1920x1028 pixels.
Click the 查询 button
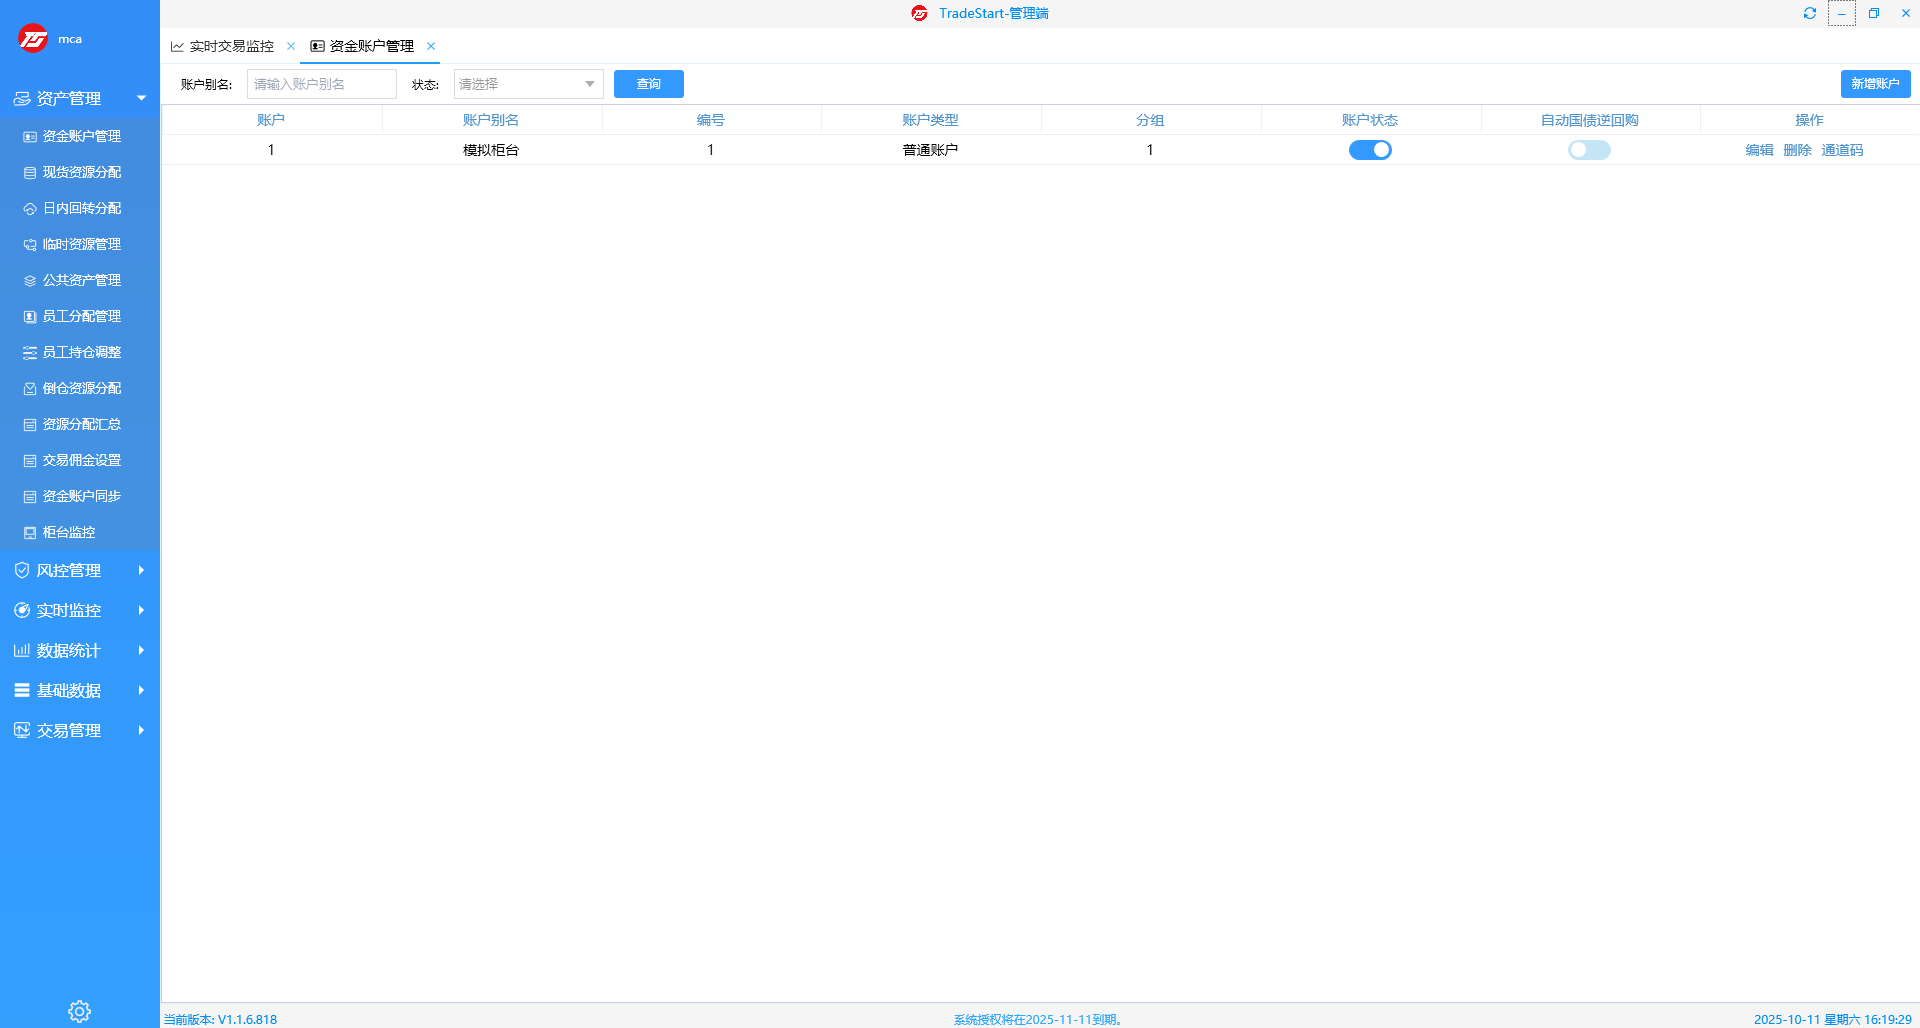point(649,84)
